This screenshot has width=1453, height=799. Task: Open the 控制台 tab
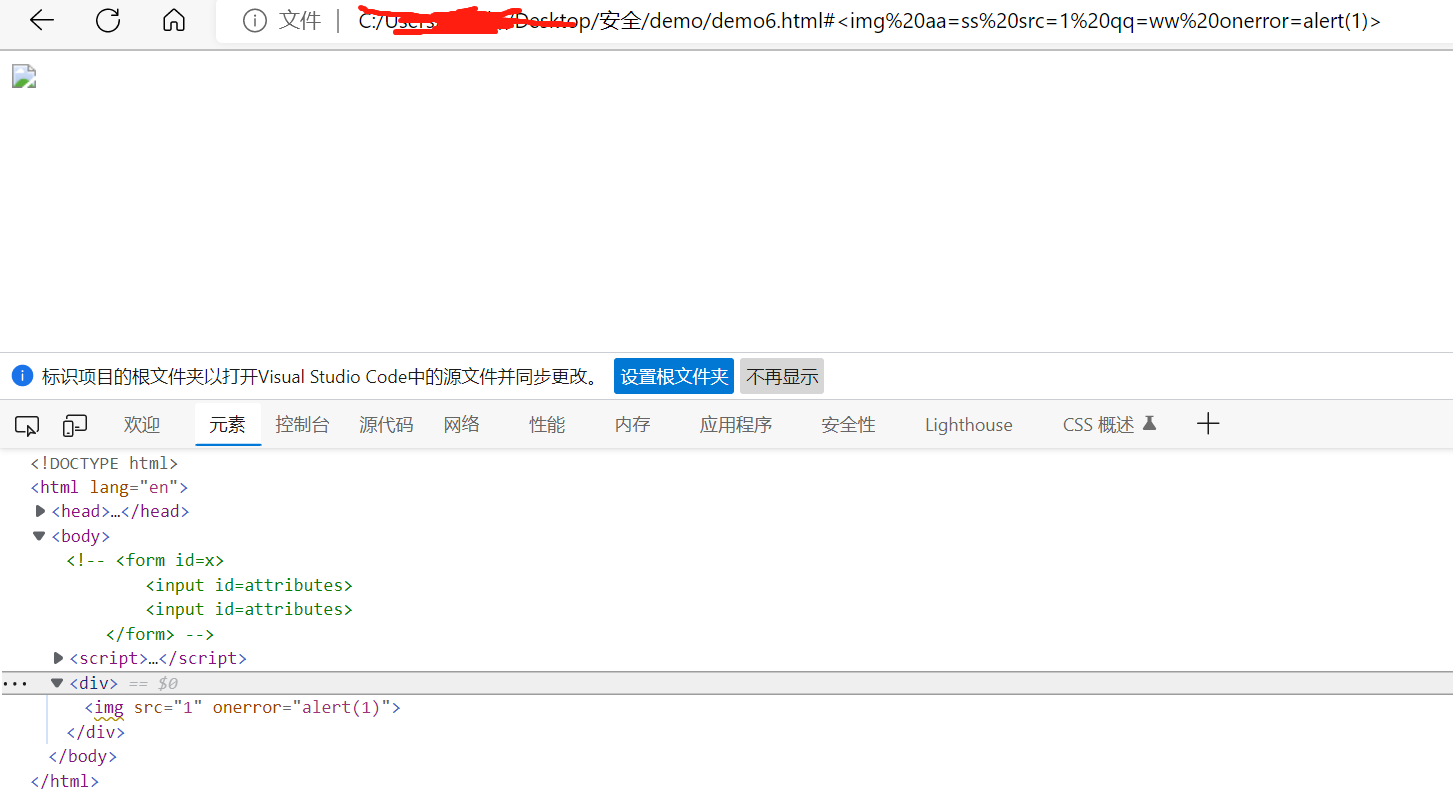(302, 425)
